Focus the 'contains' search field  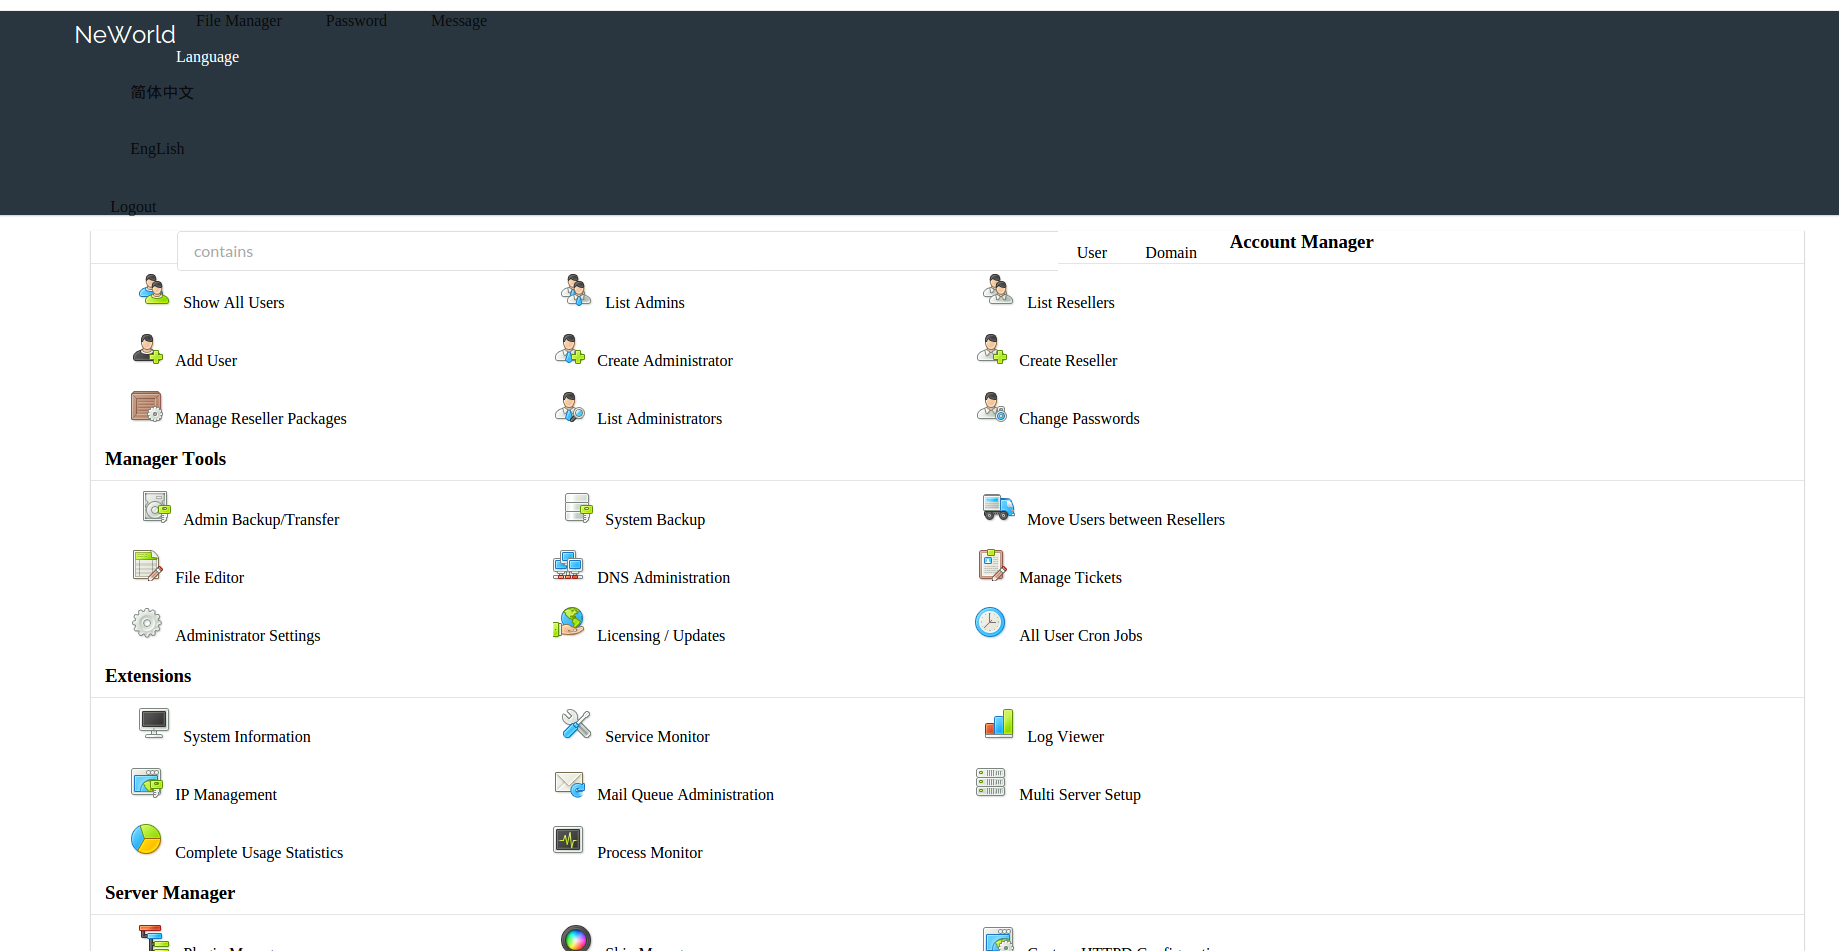point(617,252)
